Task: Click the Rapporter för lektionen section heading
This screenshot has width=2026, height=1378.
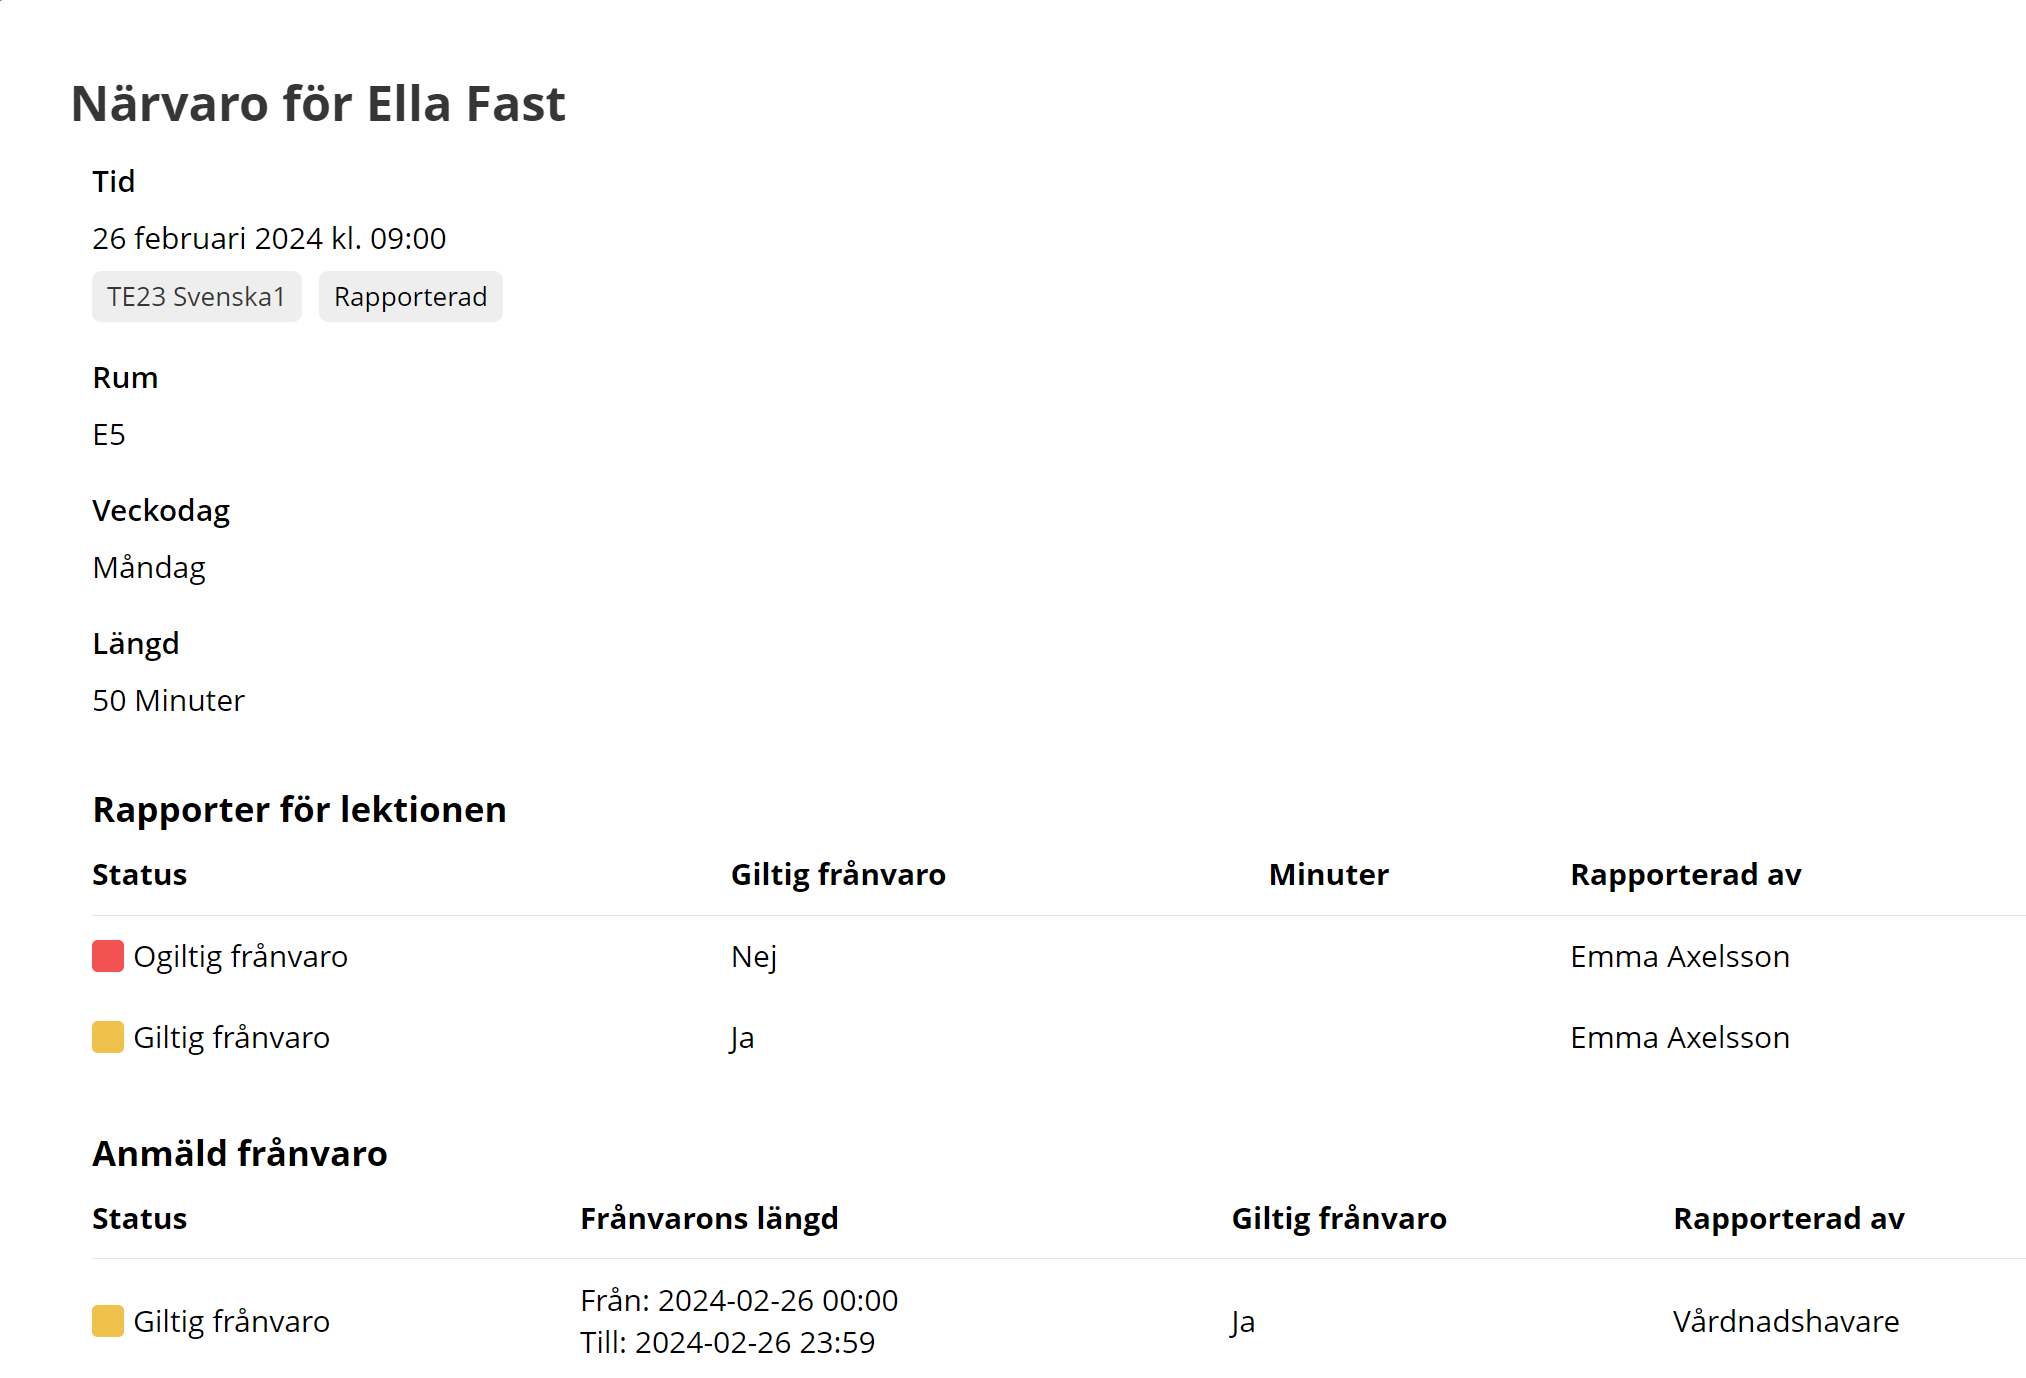Action: 300,810
